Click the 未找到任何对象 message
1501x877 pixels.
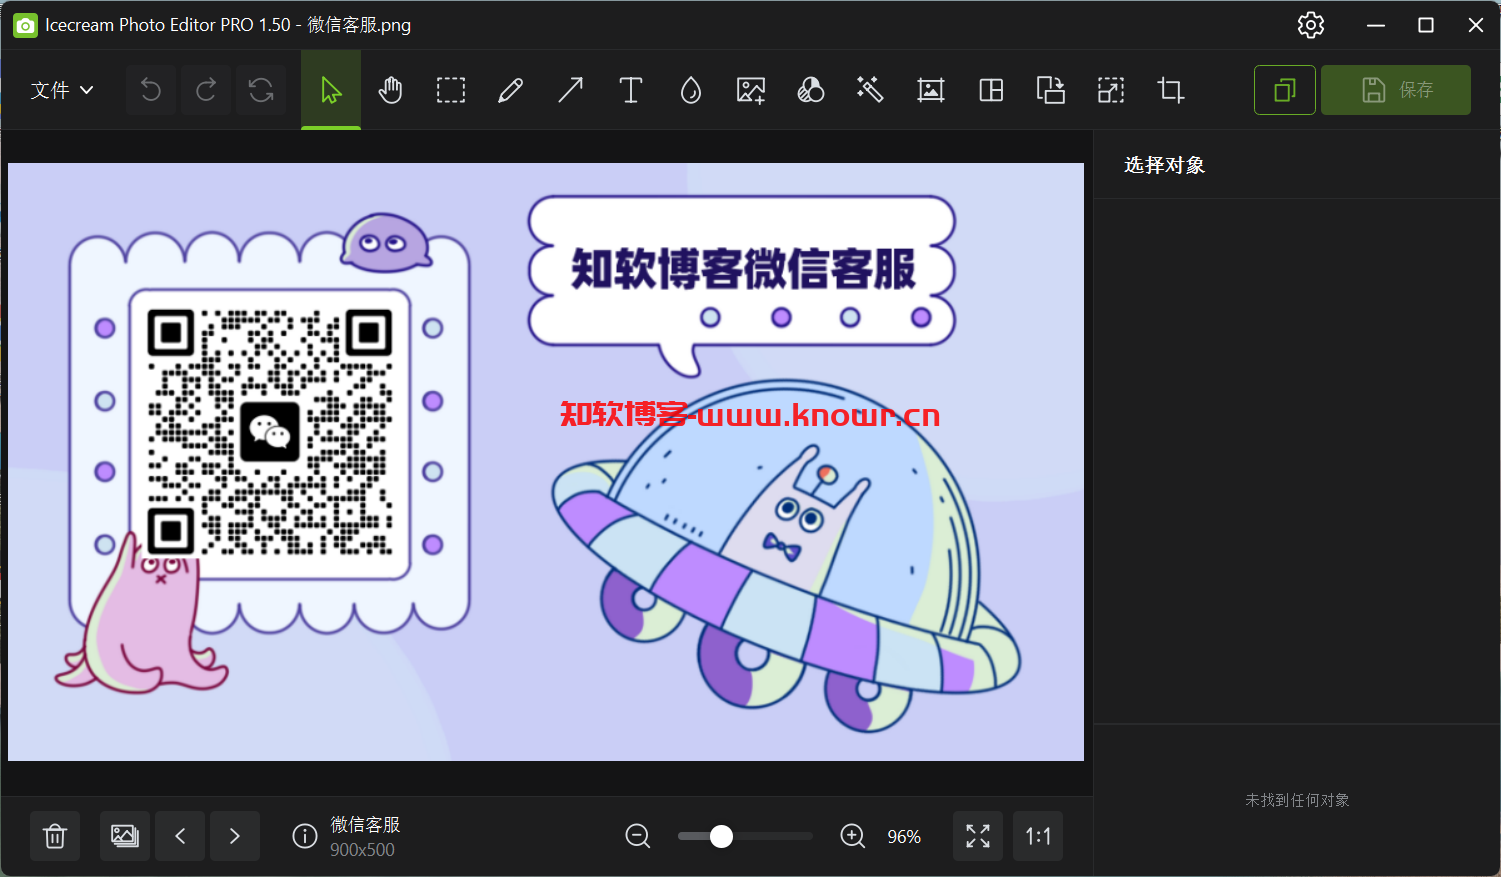click(1297, 800)
